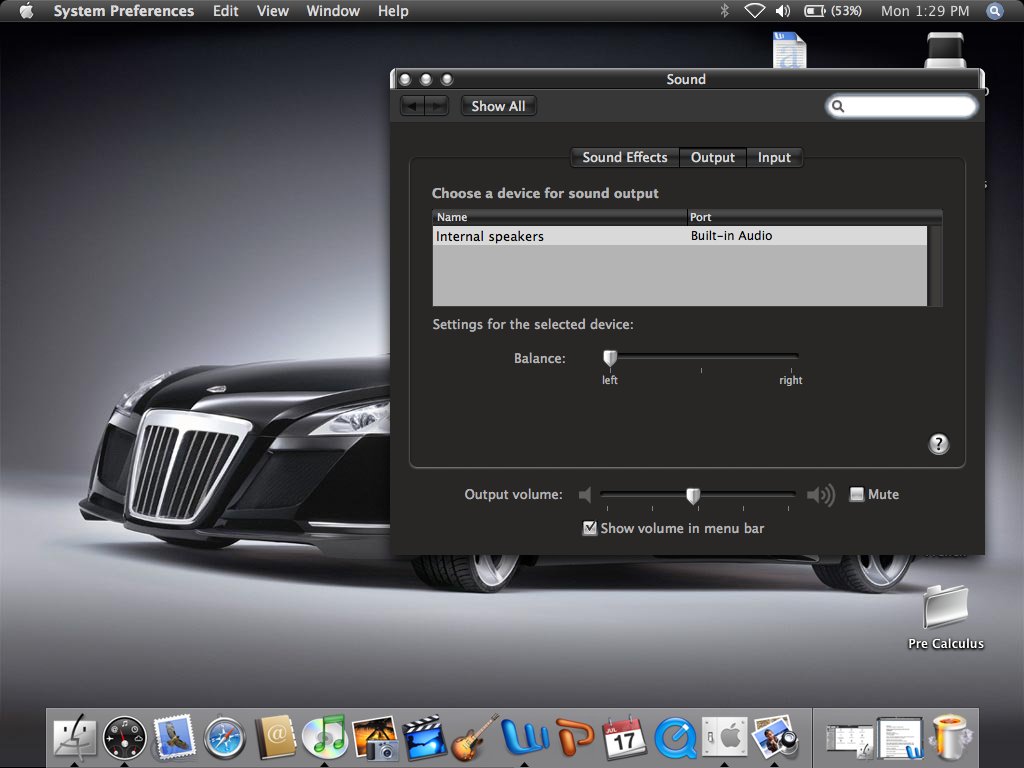Launch iTunes from the dock
This screenshot has height=768, width=1024.
point(324,740)
